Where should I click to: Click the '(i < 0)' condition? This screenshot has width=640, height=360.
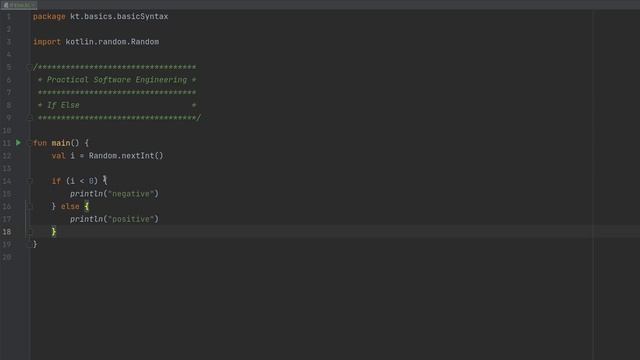coord(82,181)
